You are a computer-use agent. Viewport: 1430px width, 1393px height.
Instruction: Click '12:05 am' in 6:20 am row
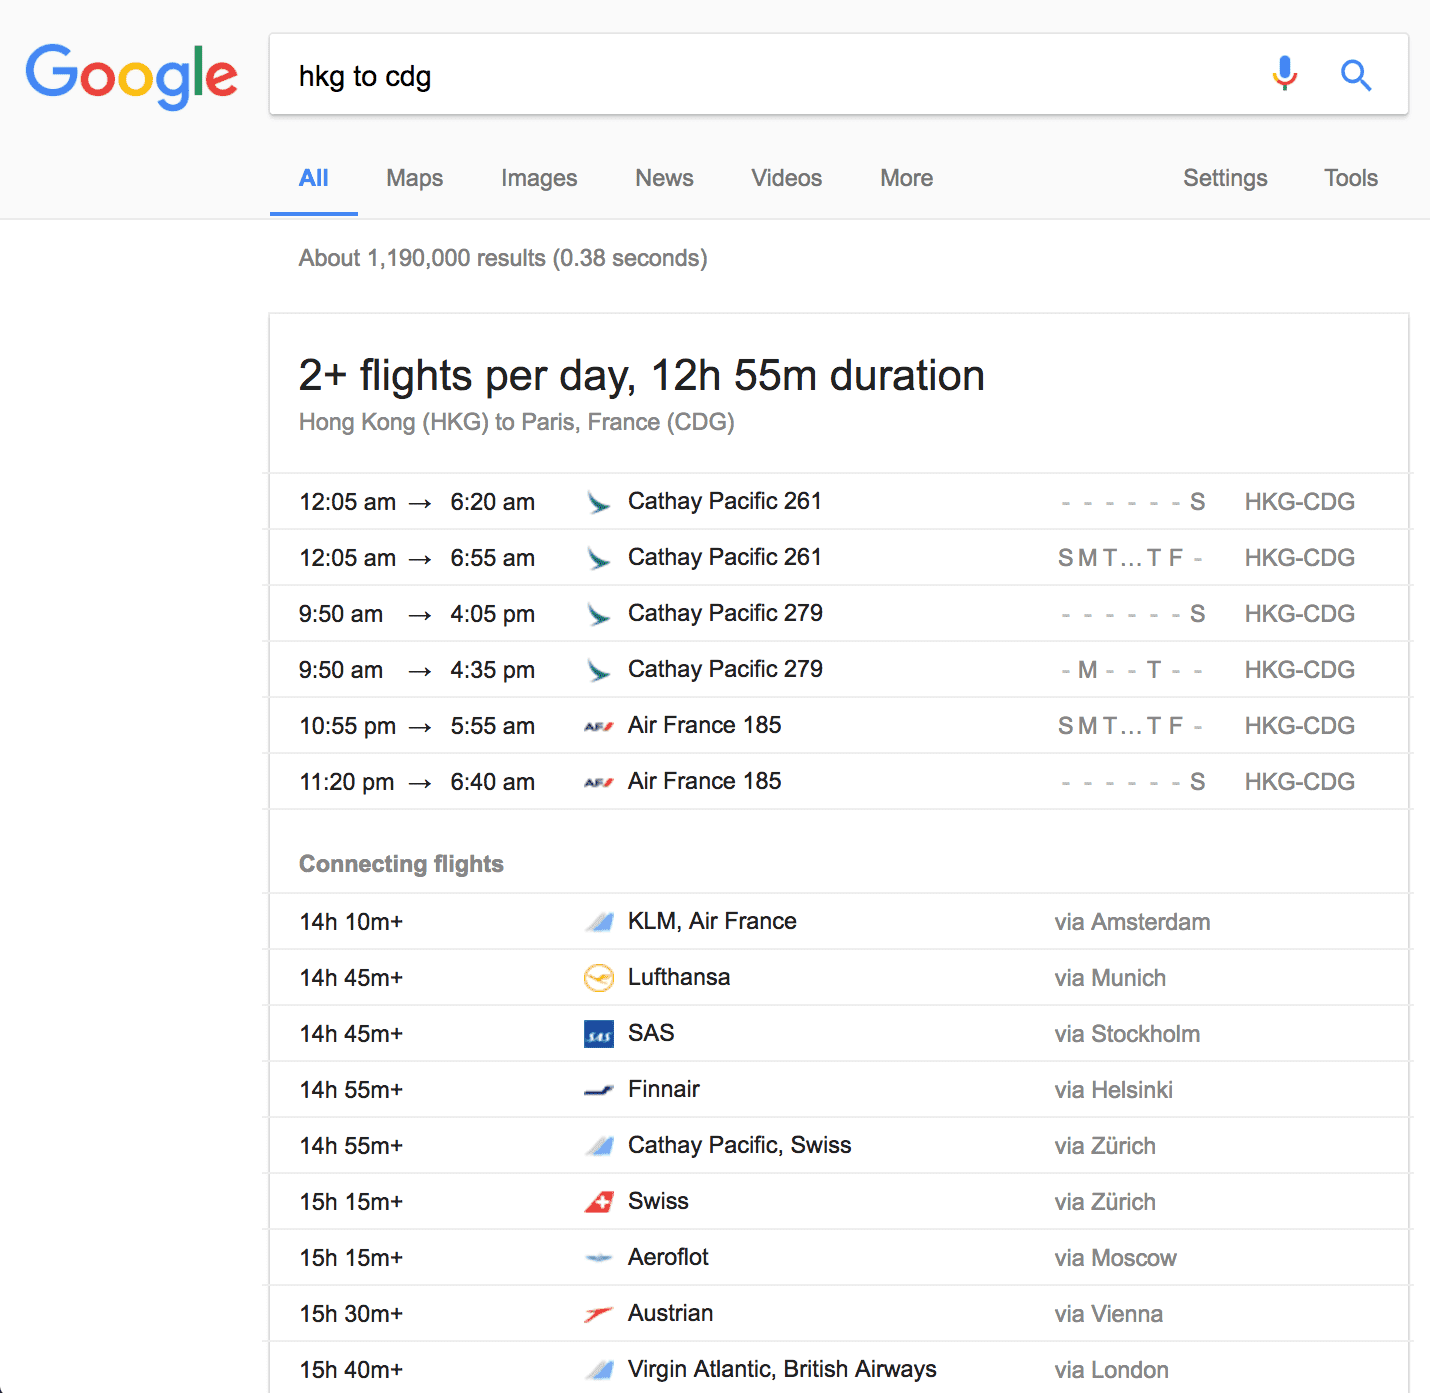[347, 502]
